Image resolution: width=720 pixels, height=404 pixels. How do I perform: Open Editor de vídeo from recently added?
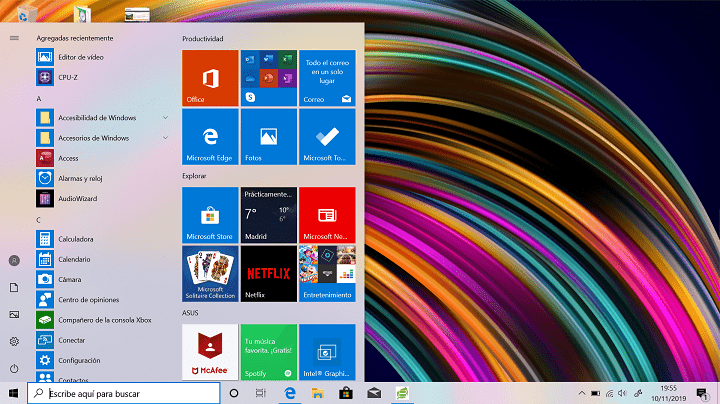pos(103,57)
